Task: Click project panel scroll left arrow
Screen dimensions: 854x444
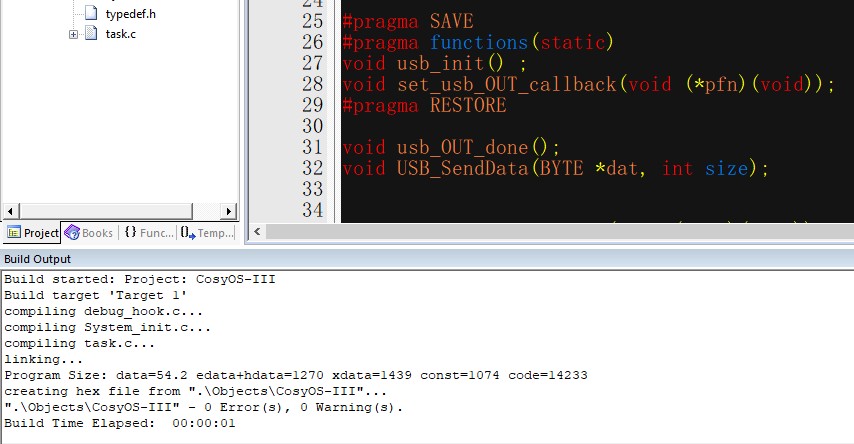Action: click(x=11, y=211)
